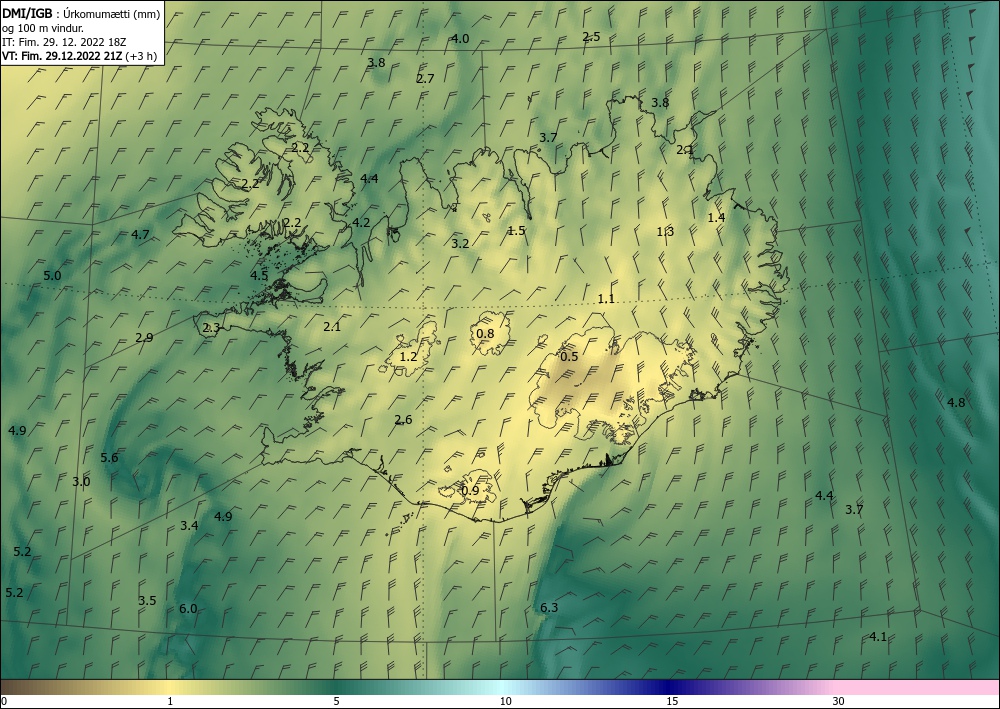Click the 1.2 value on Langjökull glacier
This screenshot has width=1000, height=709.
click(408, 356)
